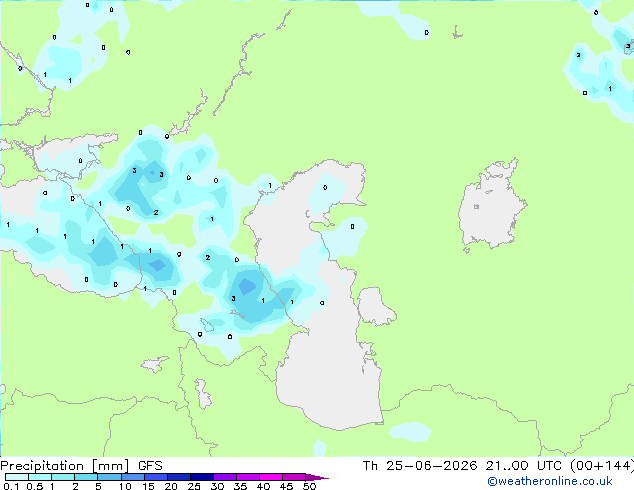
Task: Click the 20 to 25 mm legend swatch
Action: (178, 477)
